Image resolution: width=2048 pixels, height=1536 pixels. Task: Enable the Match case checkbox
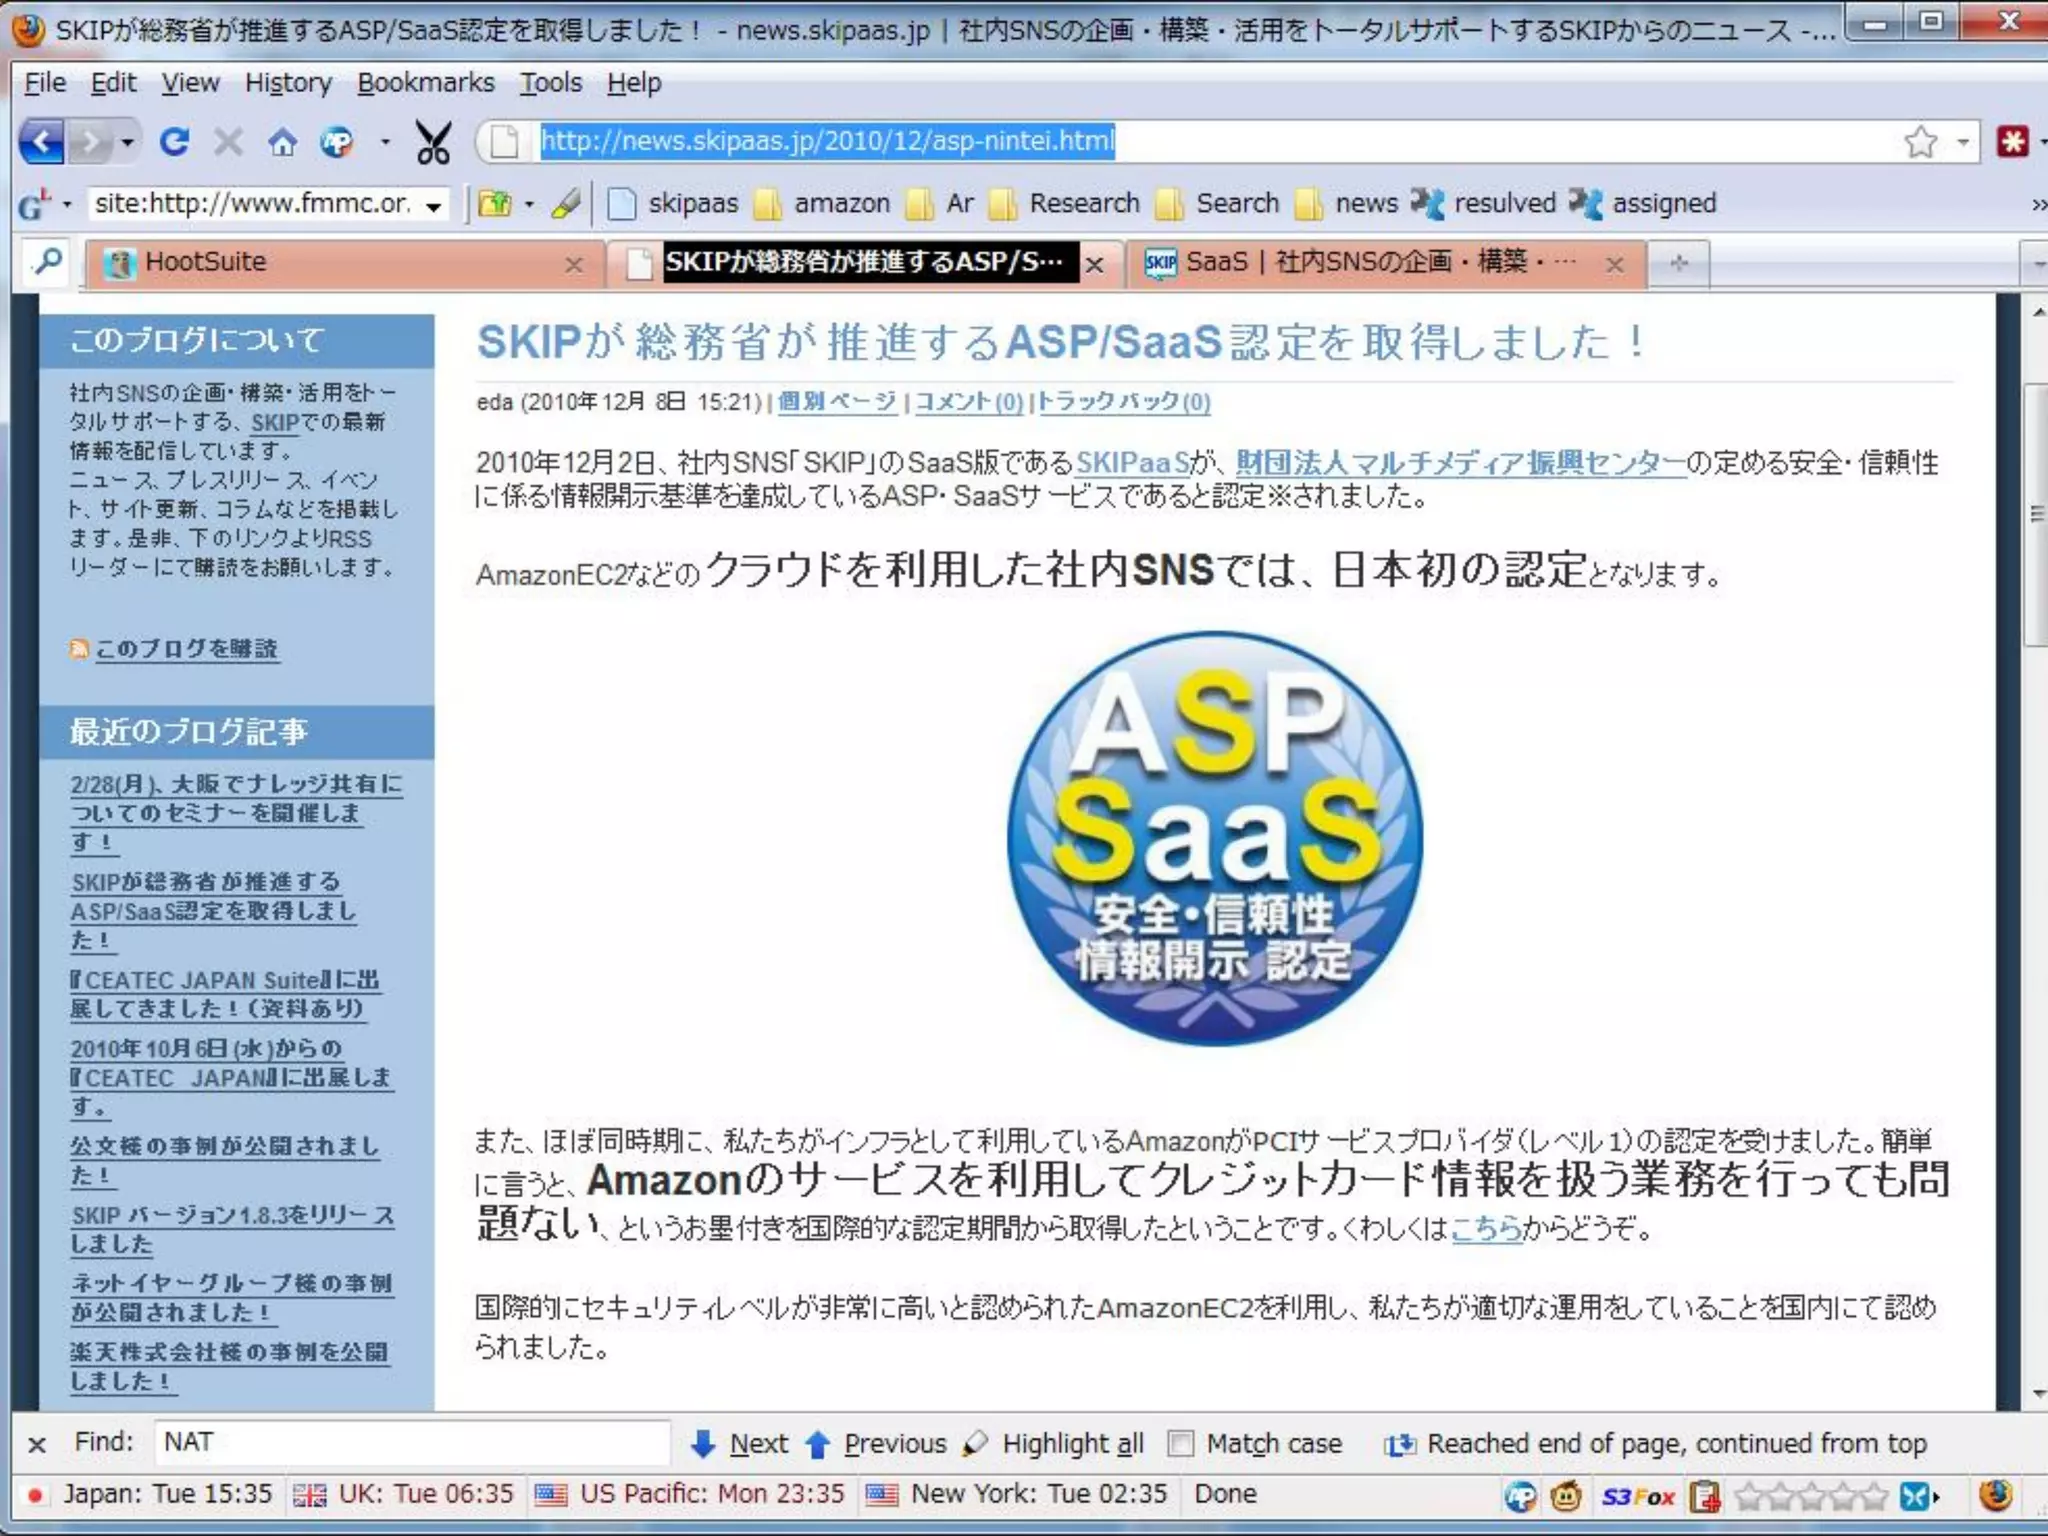pos(1181,1443)
